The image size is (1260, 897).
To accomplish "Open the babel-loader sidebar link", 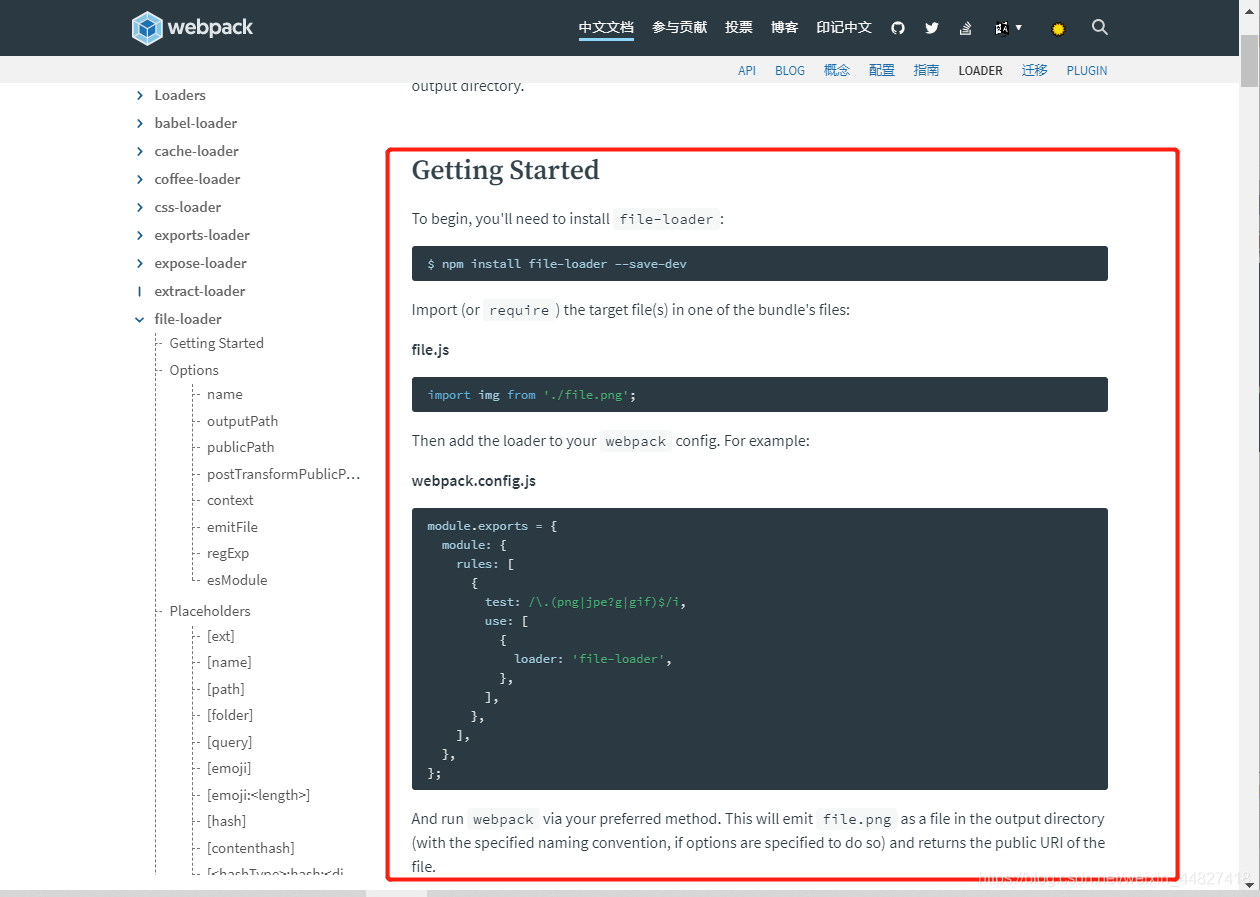I will 196,123.
